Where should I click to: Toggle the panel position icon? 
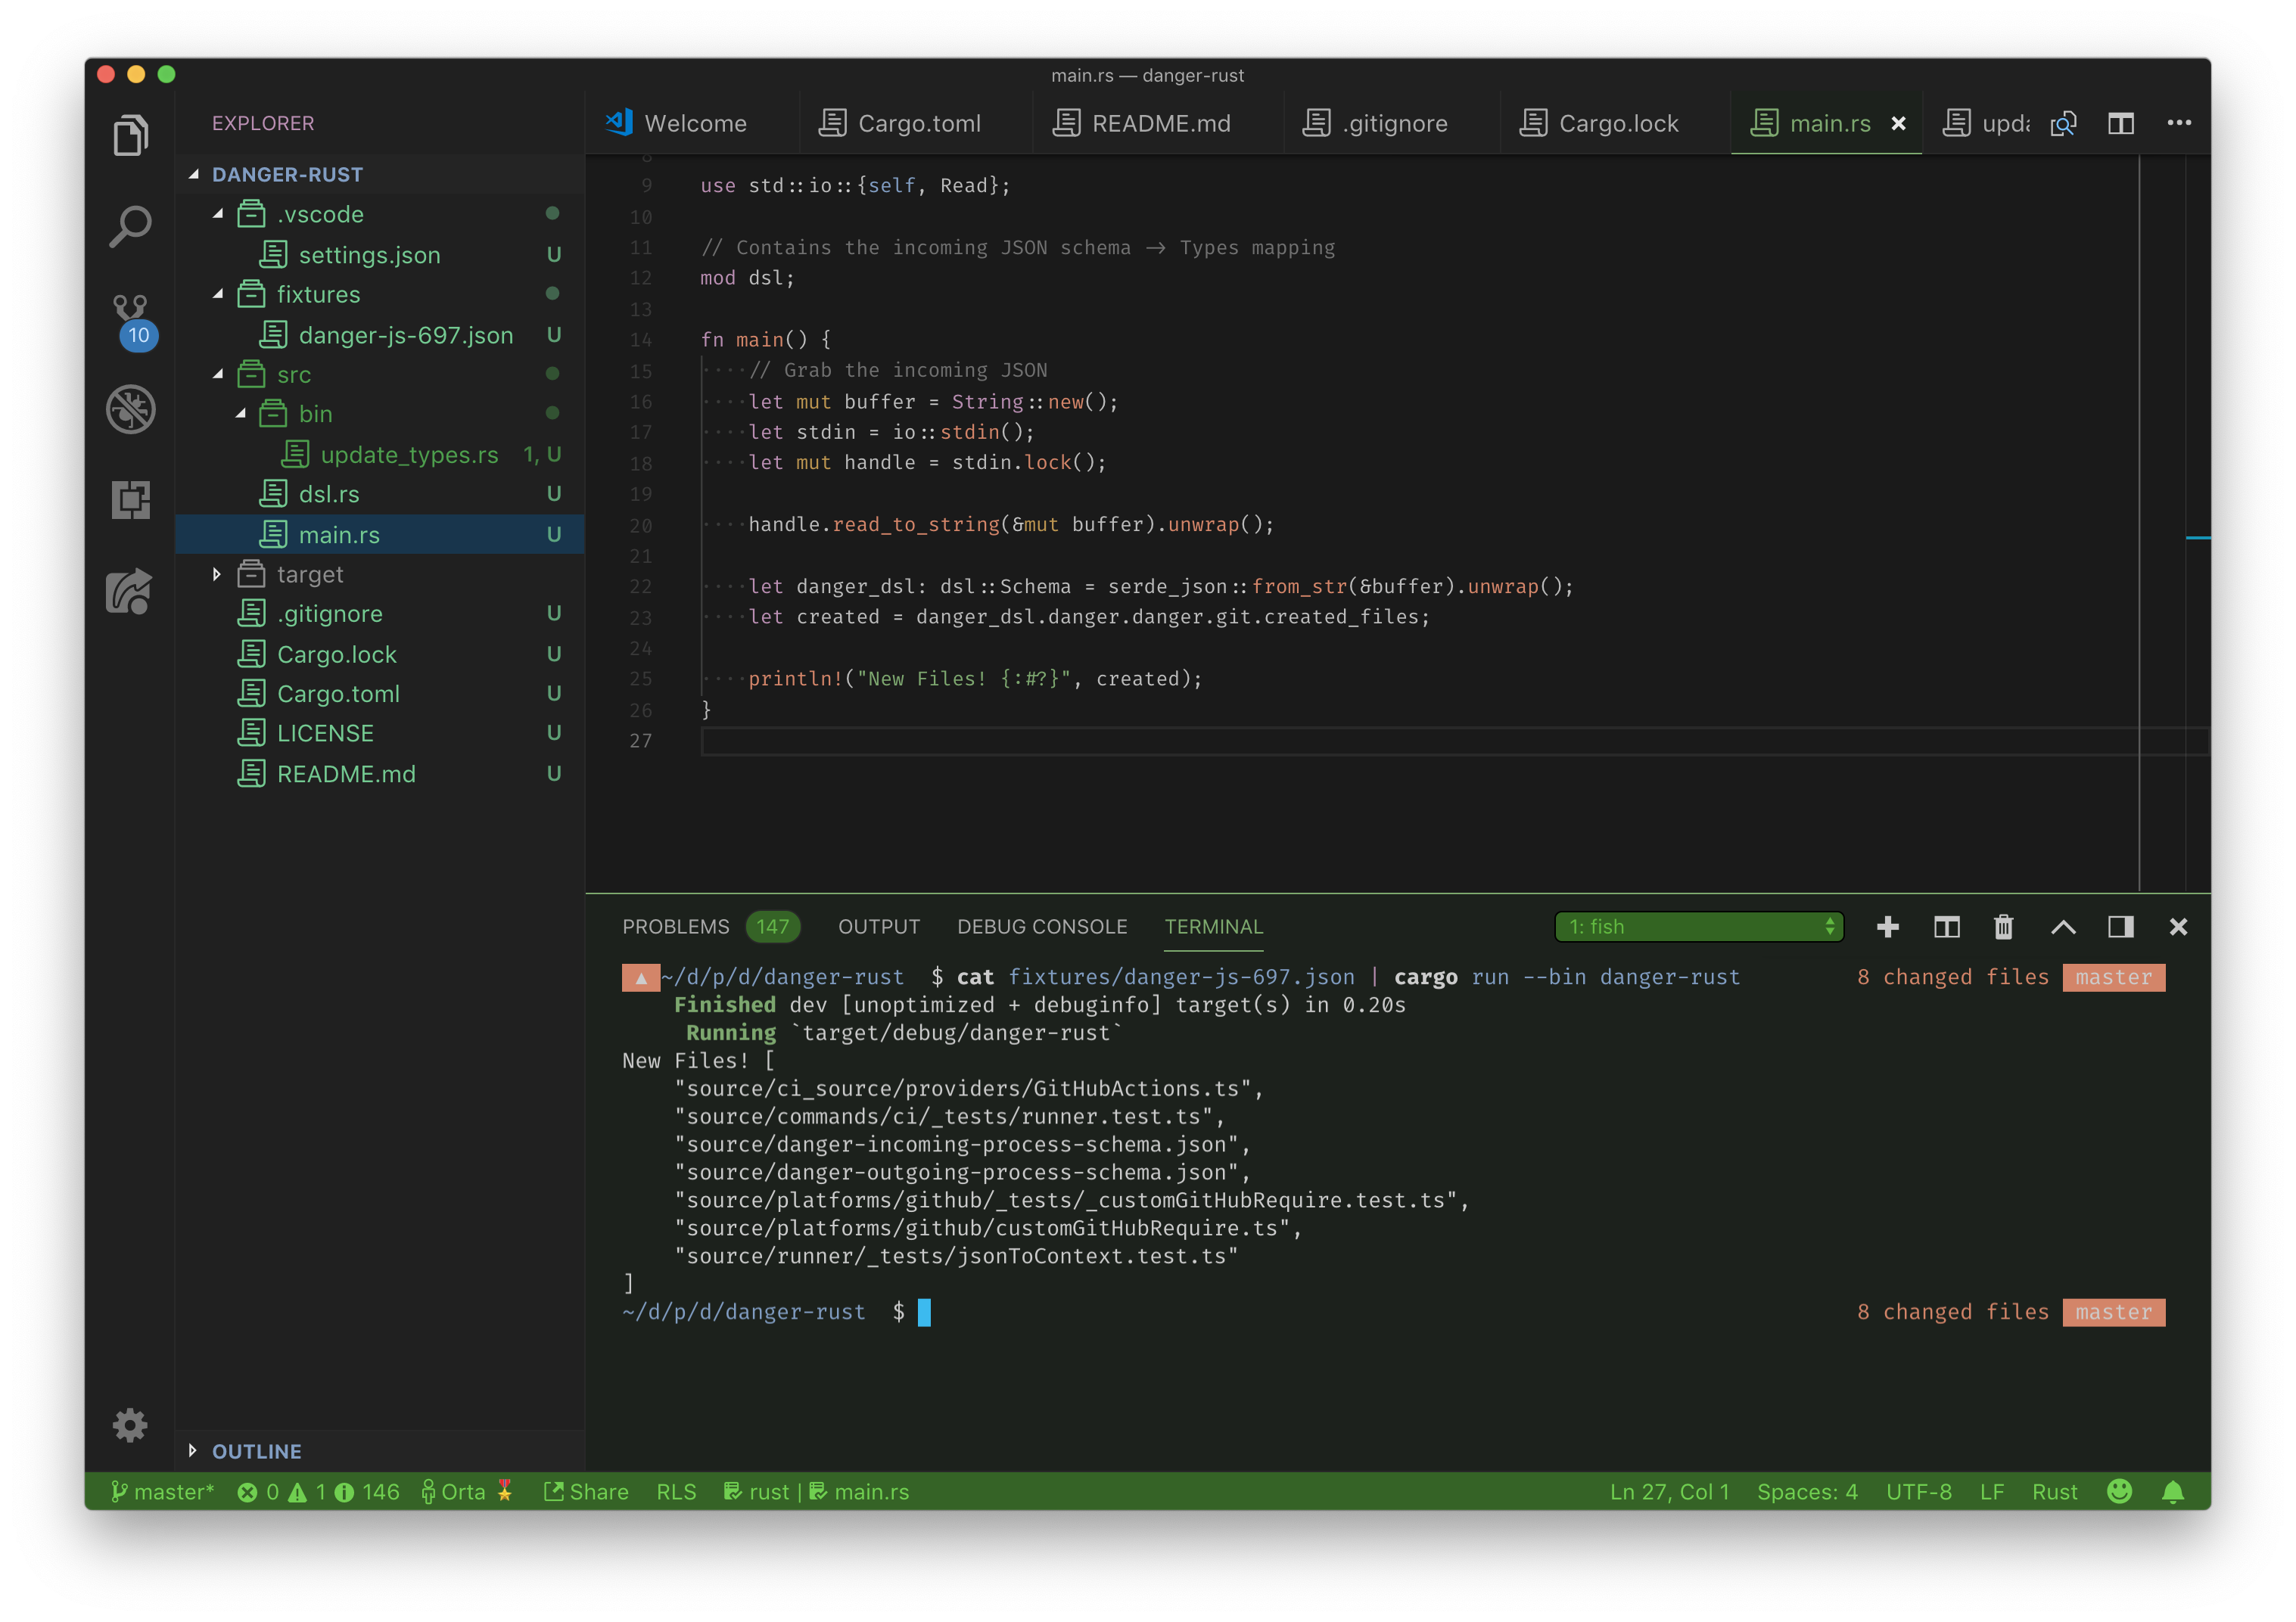point(2120,927)
